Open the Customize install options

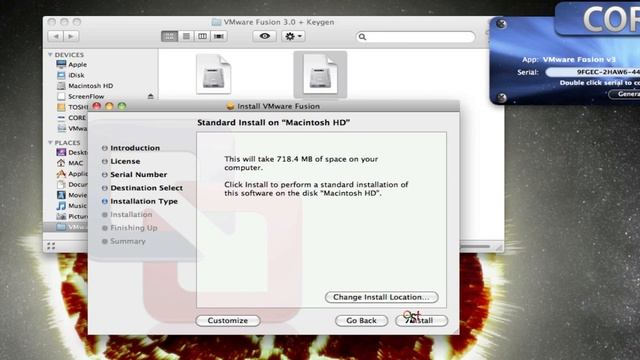pos(228,321)
